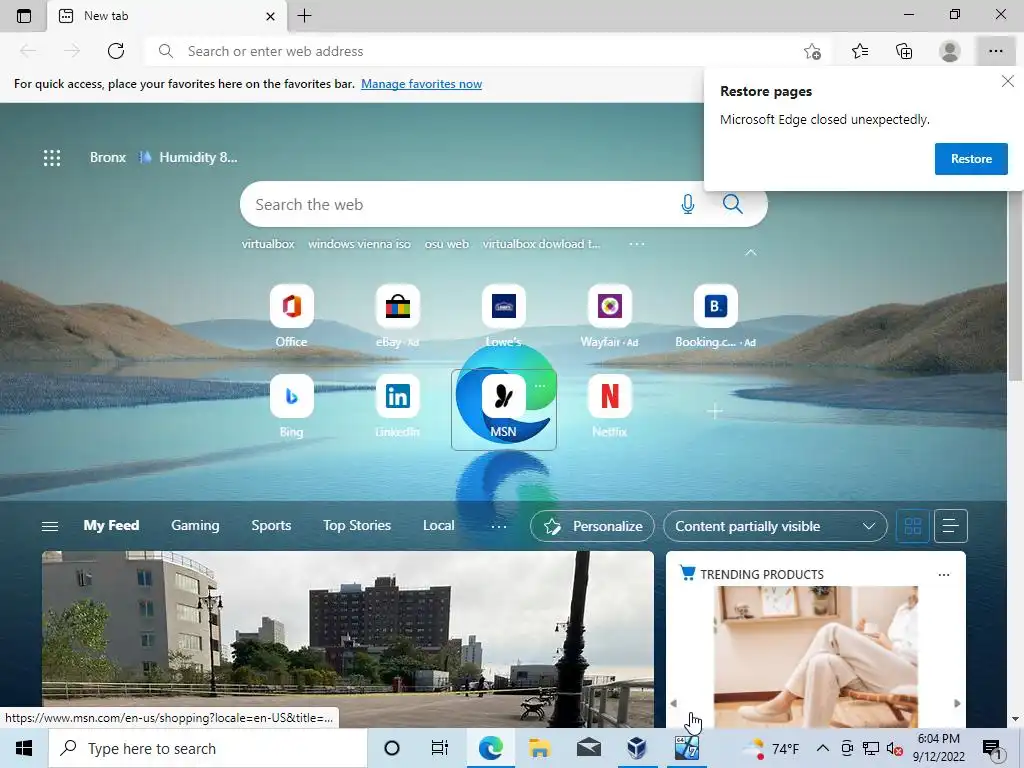
Task: Add a new quick link plus icon
Action: point(715,411)
